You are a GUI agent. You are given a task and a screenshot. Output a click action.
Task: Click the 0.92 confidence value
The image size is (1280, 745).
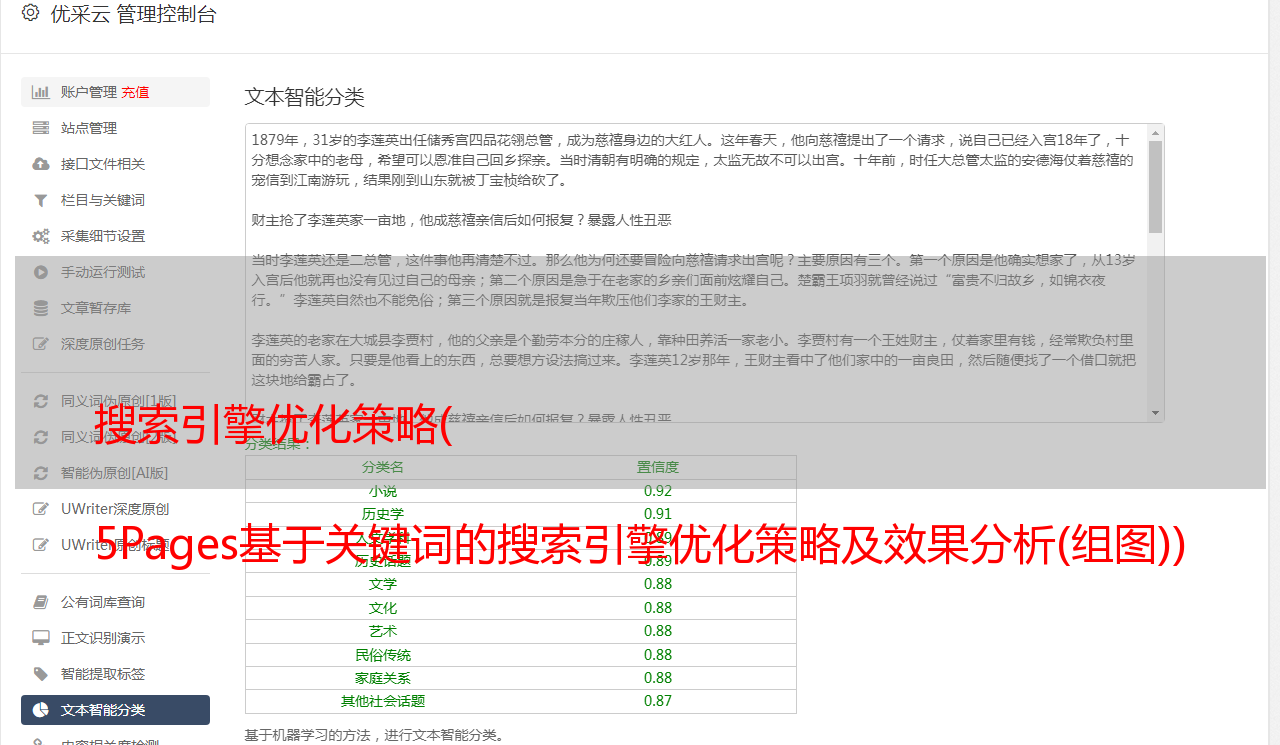658,491
